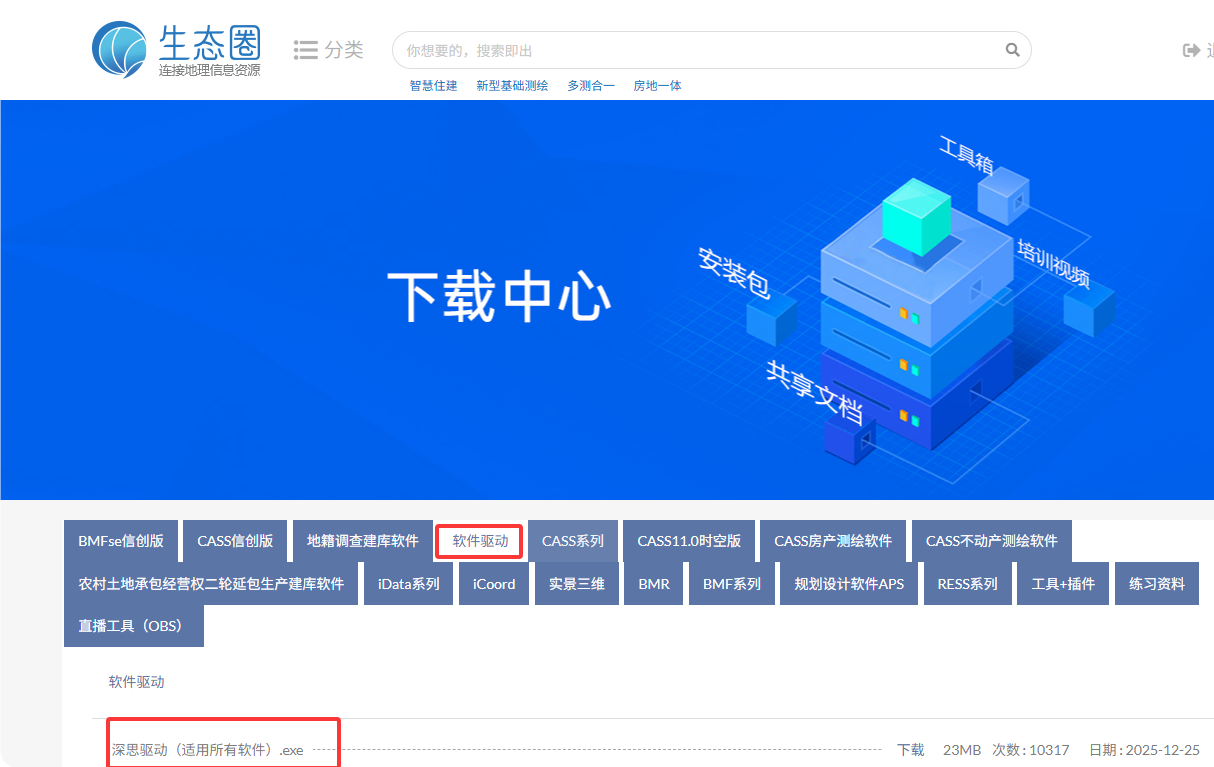The image size is (1214, 767).
Task: Select the 软件驱动 tab
Action: pyautogui.click(x=480, y=541)
